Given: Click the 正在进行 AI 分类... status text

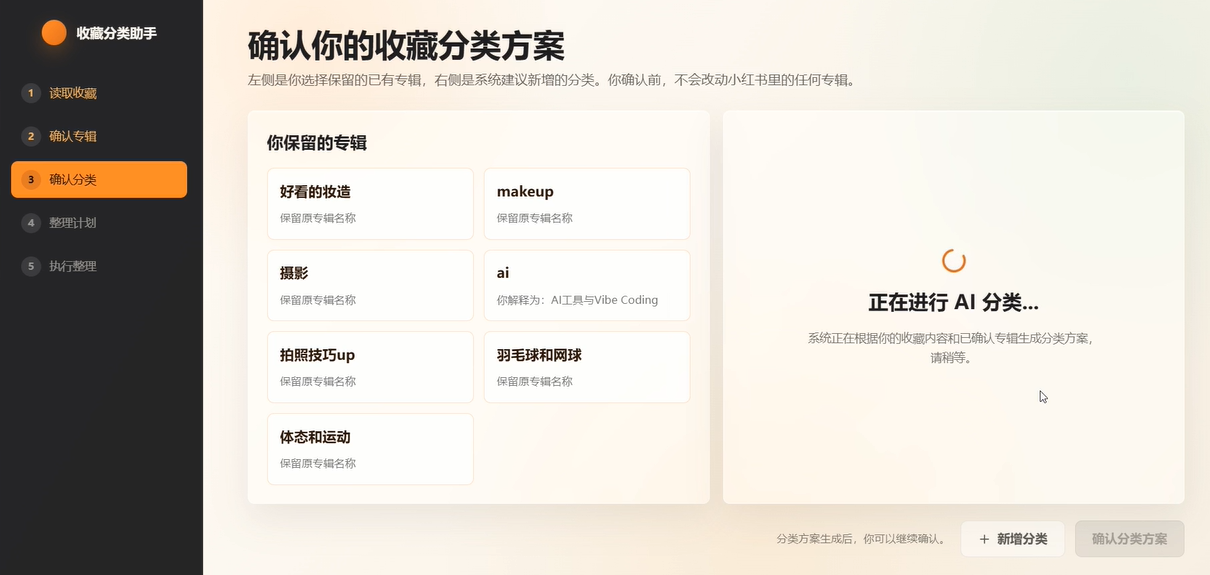Looking at the screenshot, I should [954, 302].
